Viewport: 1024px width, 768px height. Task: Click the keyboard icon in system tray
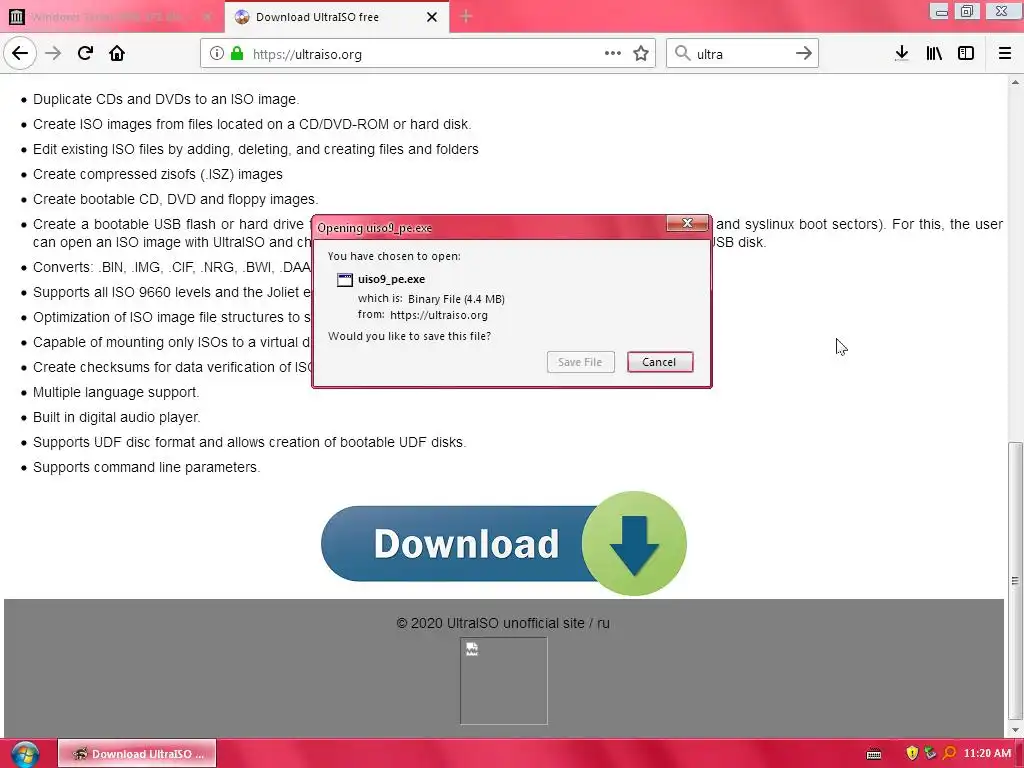tap(874, 754)
